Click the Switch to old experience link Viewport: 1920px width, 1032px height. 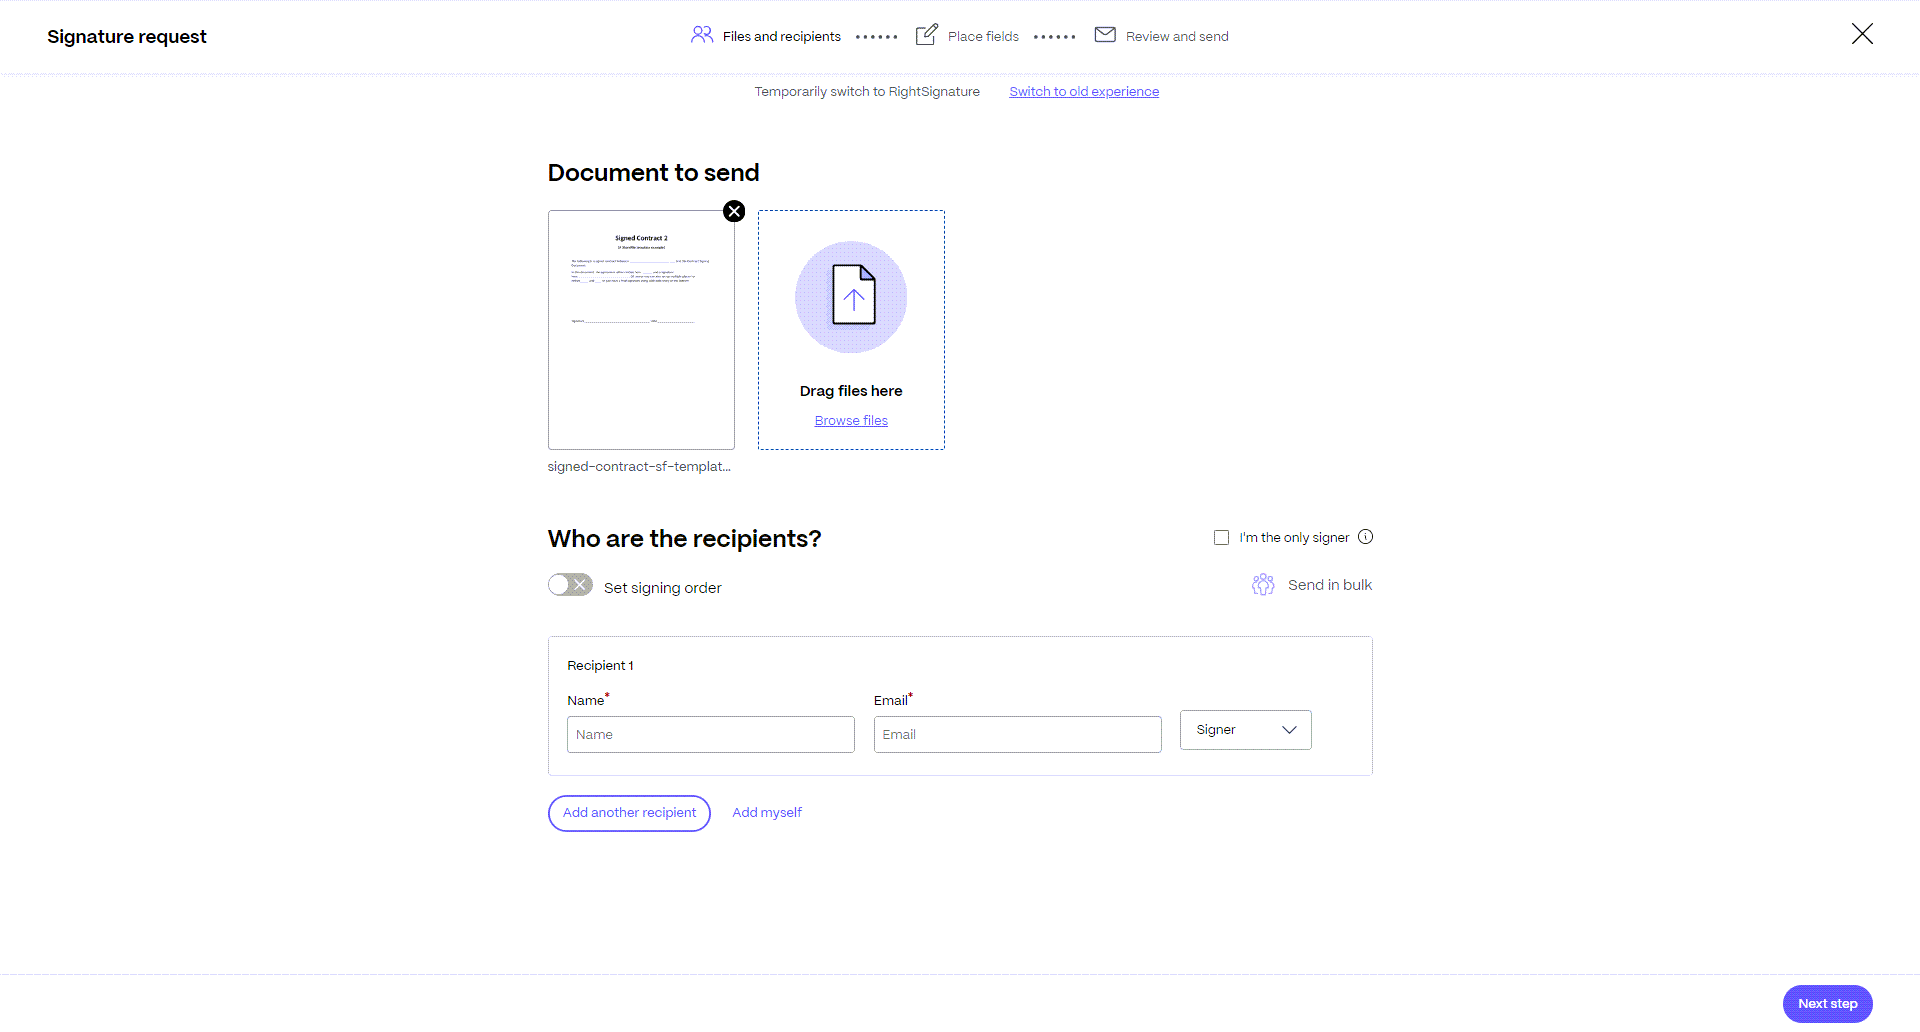point(1084,91)
